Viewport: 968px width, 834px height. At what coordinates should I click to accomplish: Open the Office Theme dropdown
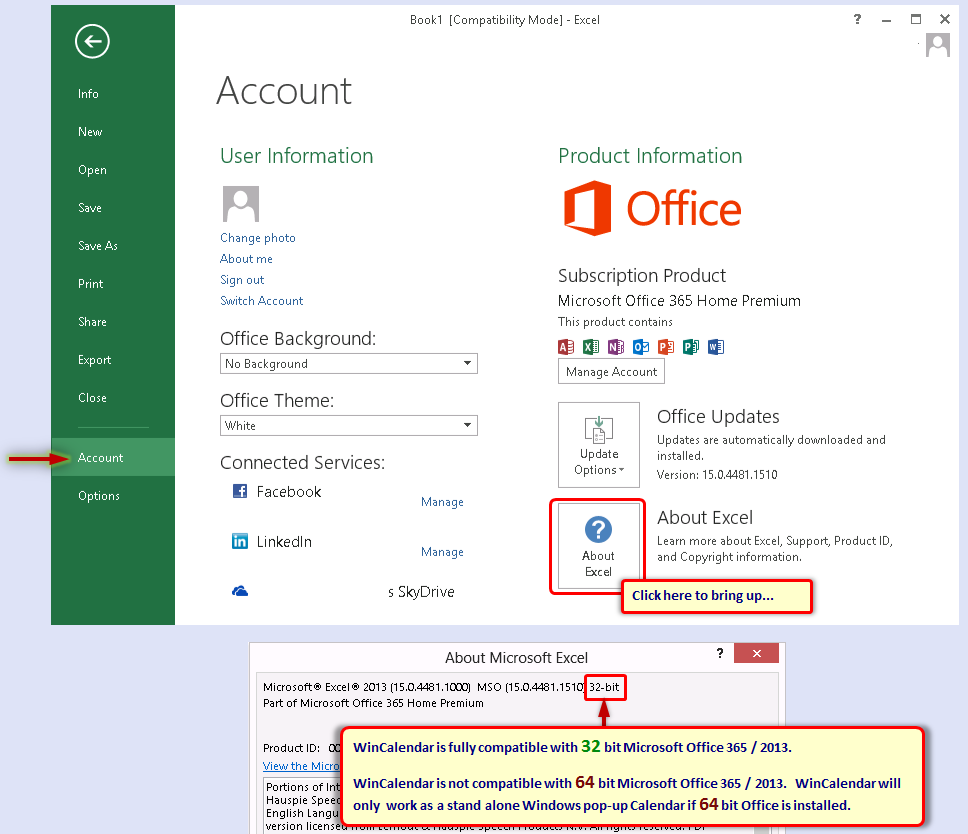348,426
